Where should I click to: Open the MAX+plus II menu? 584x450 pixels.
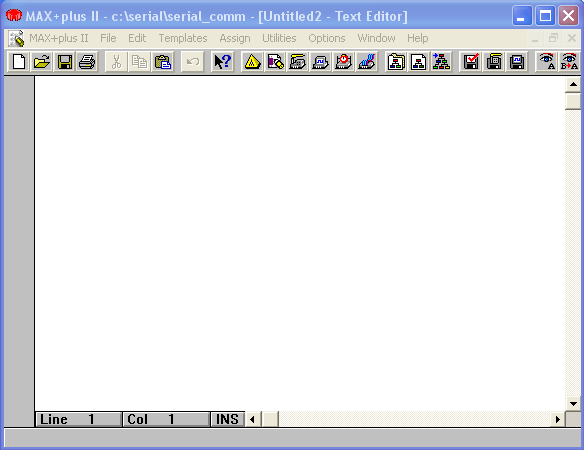[x=59, y=38]
